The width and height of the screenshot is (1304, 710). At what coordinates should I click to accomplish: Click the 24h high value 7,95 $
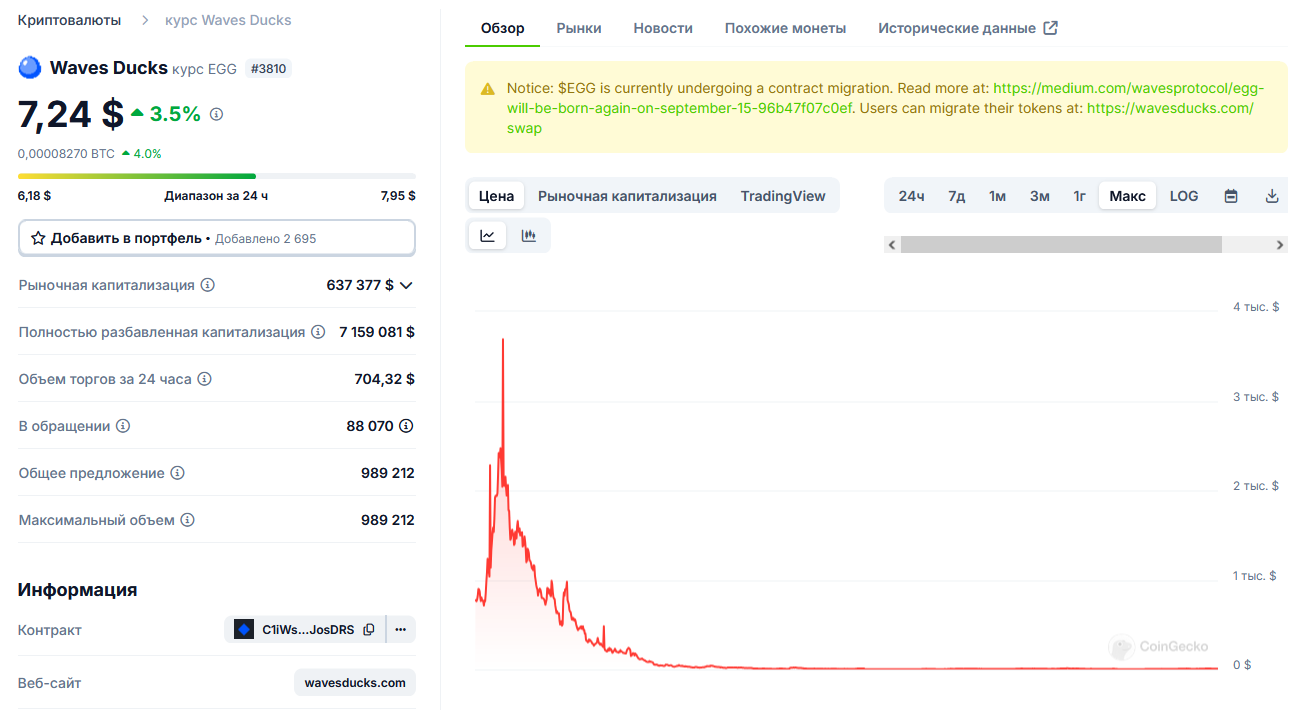click(x=398, y=196)
